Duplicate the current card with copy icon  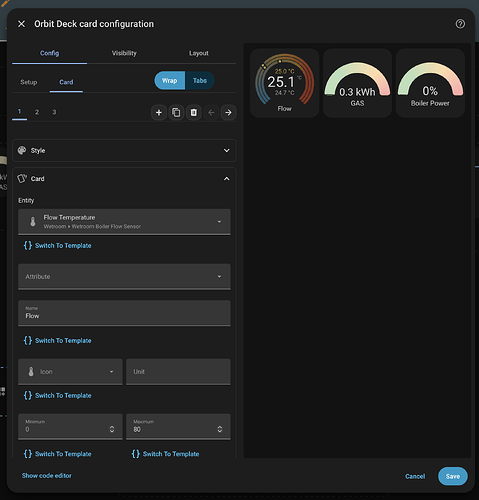pyautogui.click(x=176, y=113)
